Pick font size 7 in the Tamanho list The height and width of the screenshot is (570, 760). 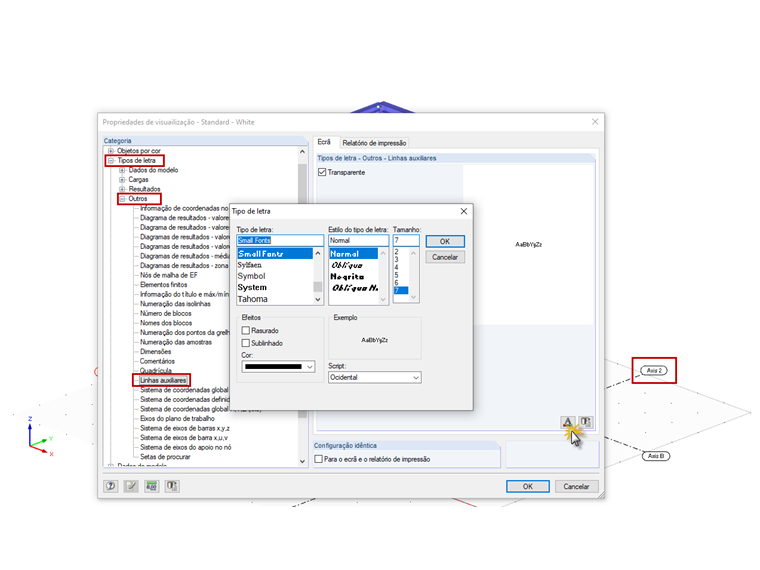[x=400, y=290]
